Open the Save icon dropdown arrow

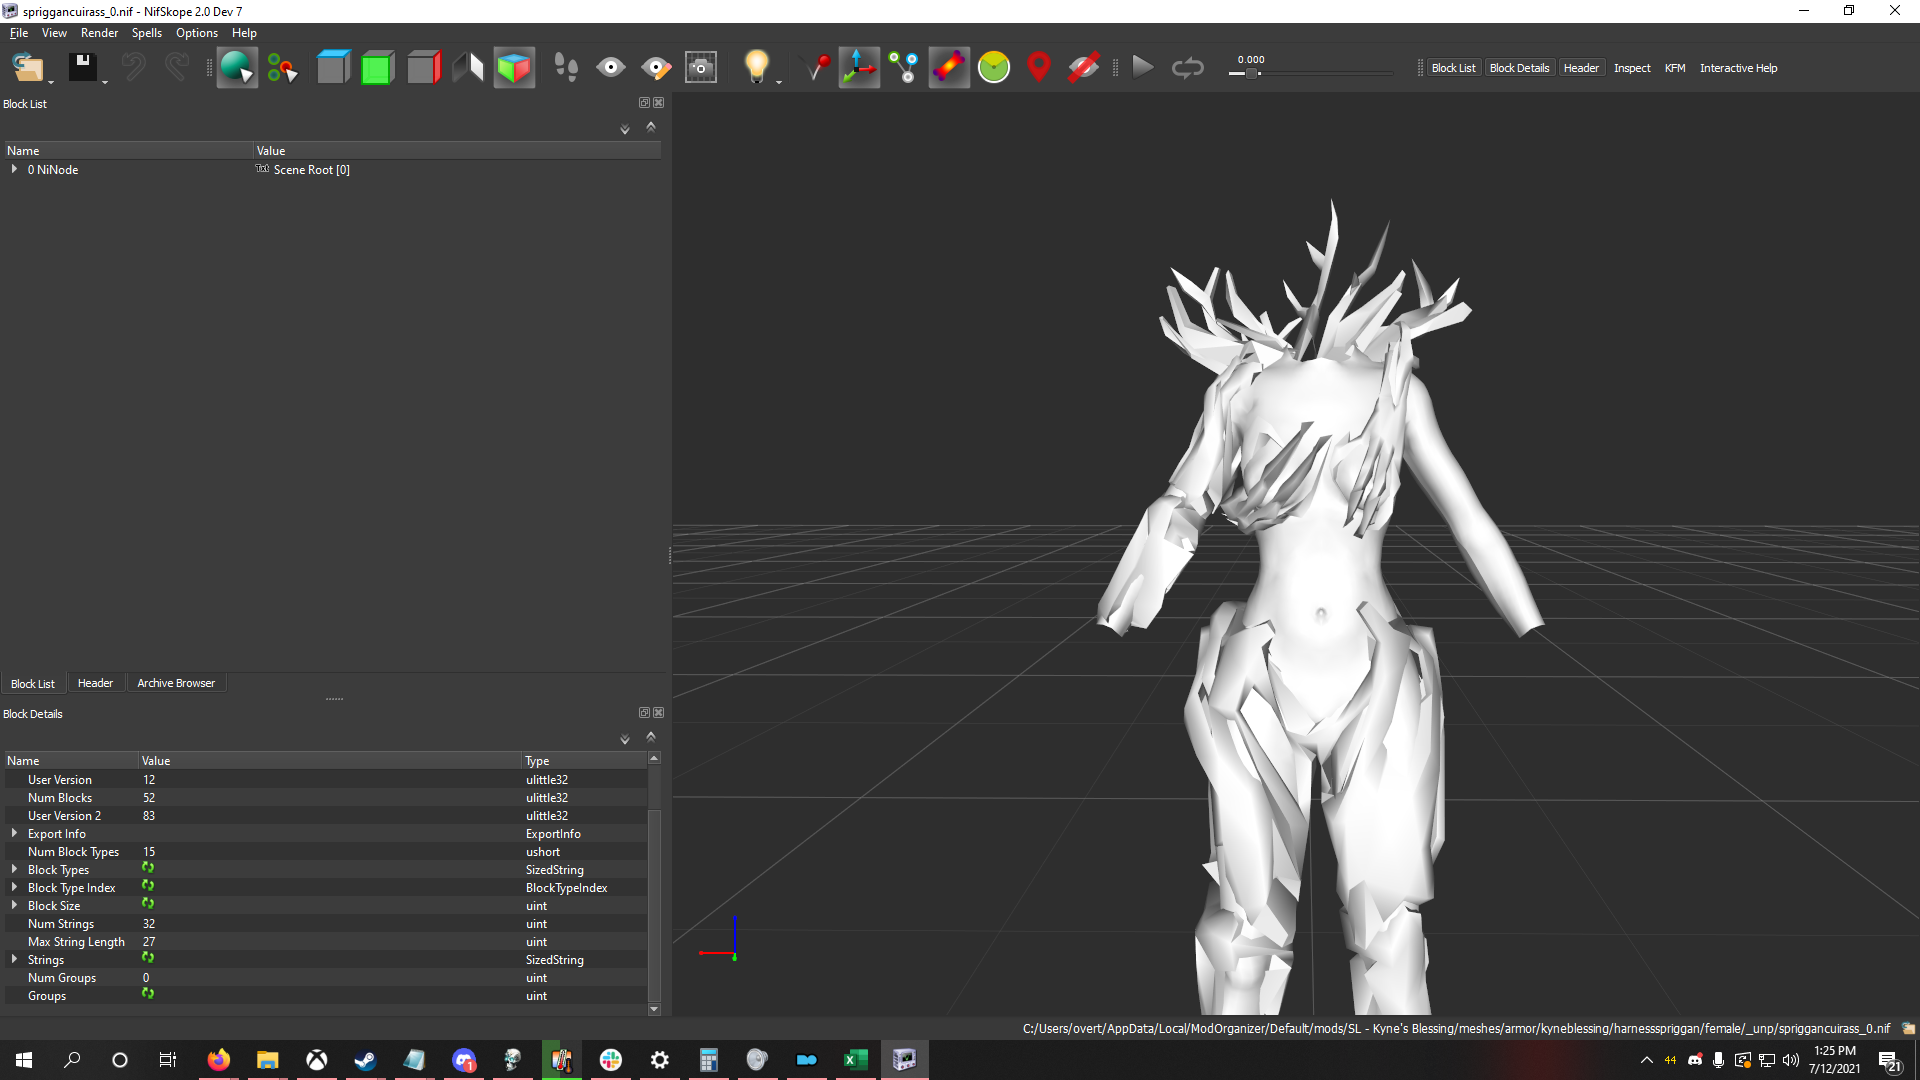pyautogui.click(x=105, y=82)
